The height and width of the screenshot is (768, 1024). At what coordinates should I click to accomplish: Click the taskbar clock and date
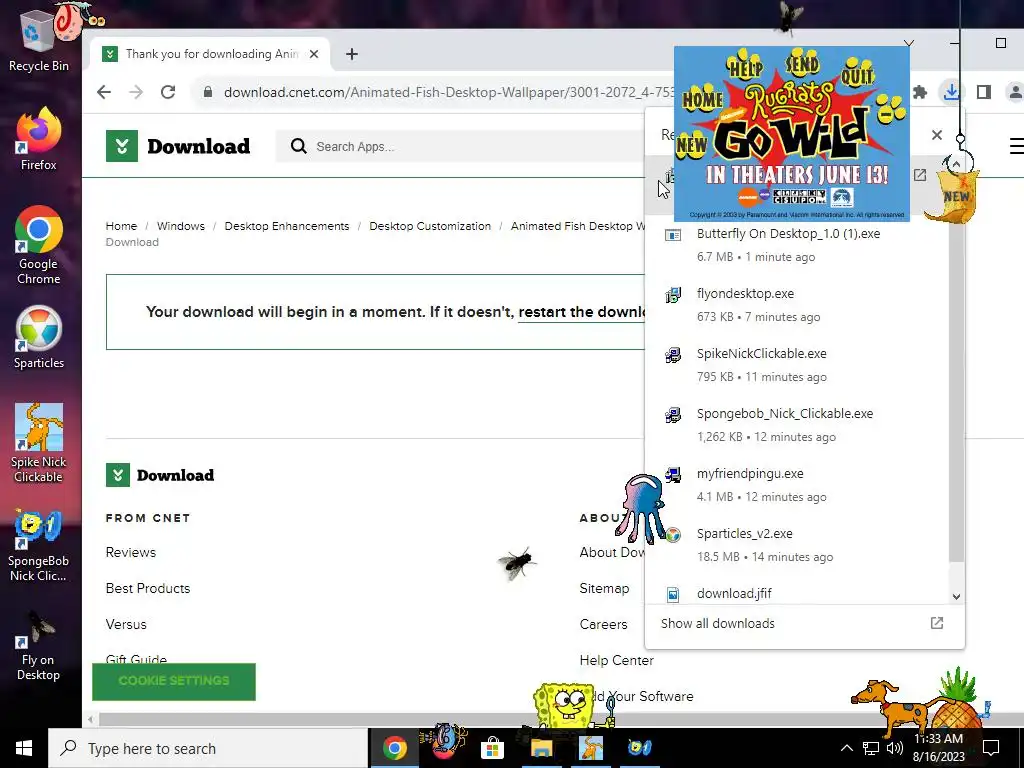[938, 748]
